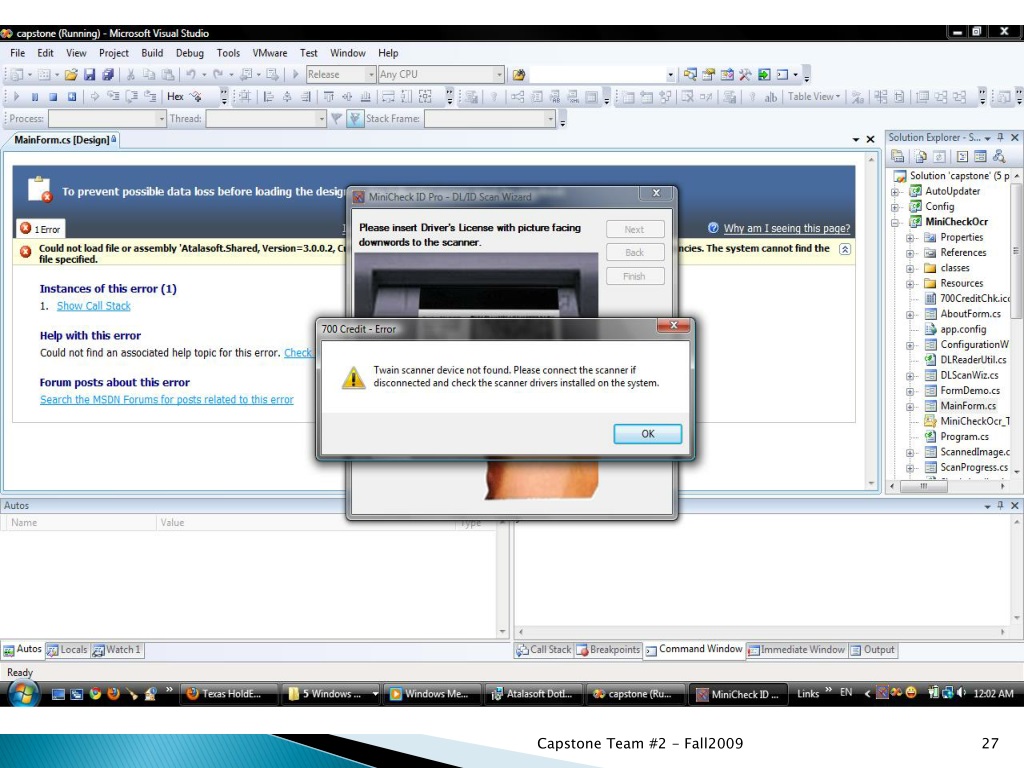
Task: Expand the AutoUpdater project node
Action: coord(895,192)
